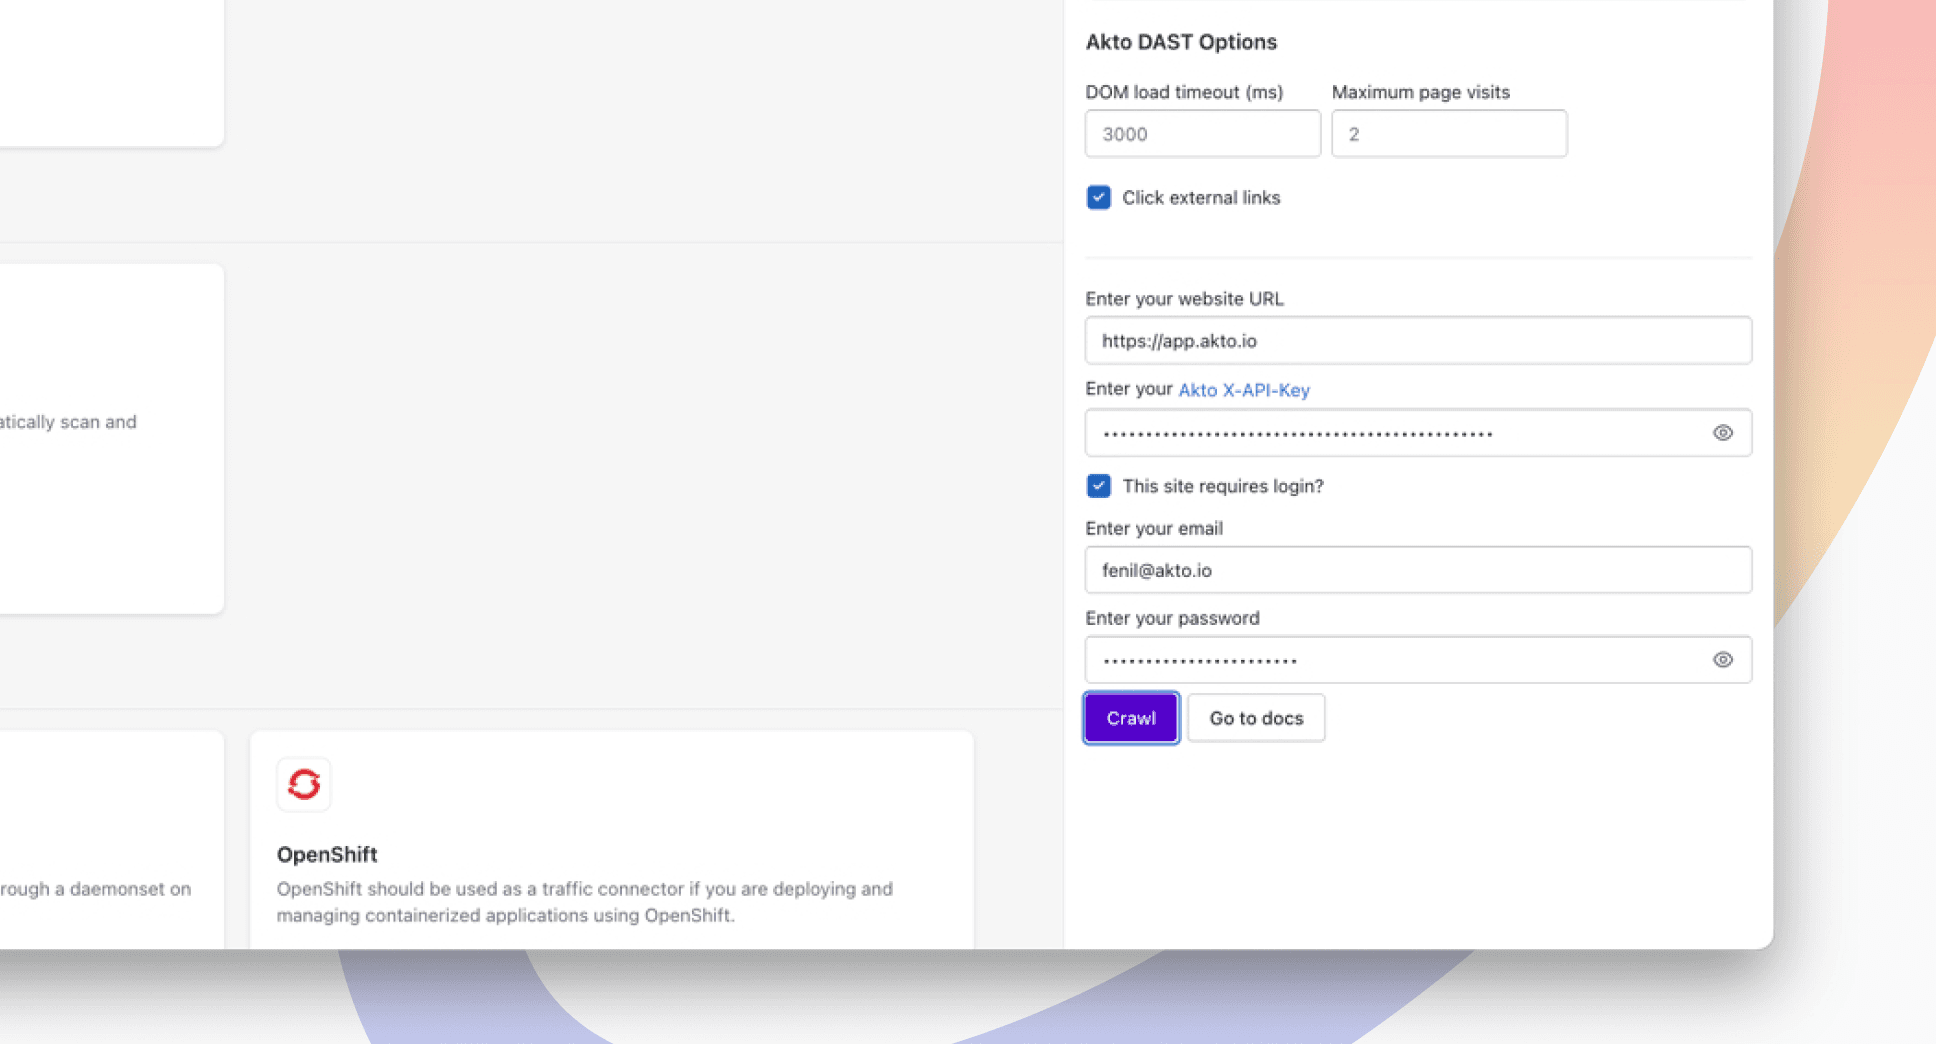Select the email field containing fenil@akto.io
Viewport: 1936px width, 1044px height.
(1418, 570)
